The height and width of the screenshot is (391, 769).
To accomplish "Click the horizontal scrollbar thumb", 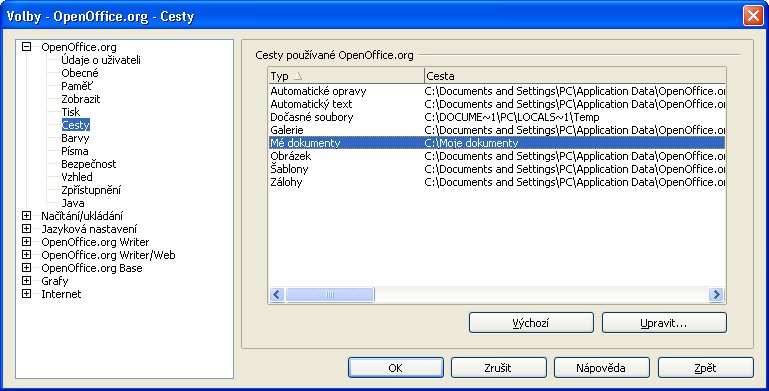I will (x=330, y=294).
